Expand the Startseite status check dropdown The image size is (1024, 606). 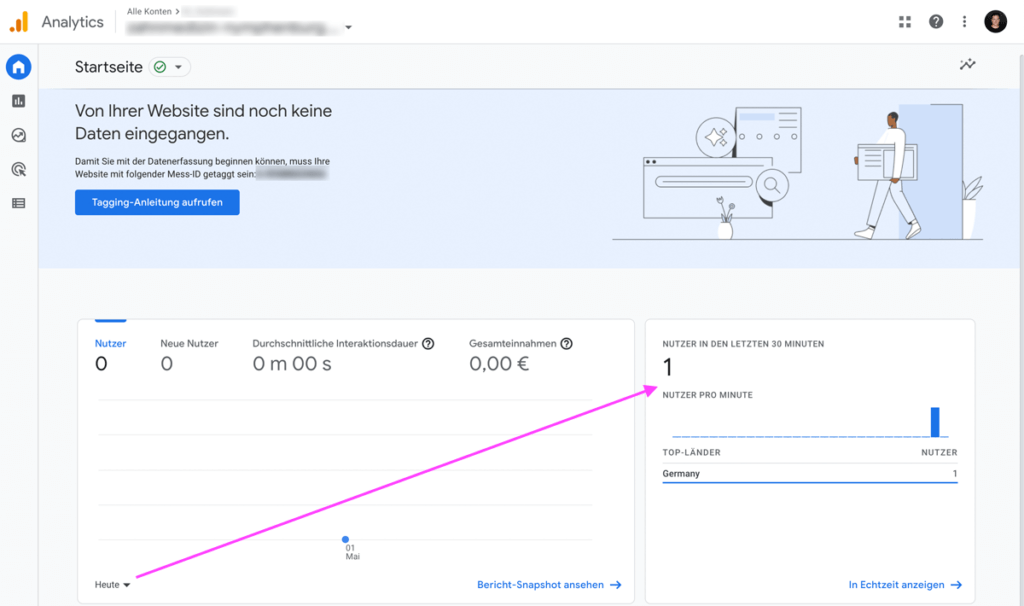[x=169, y=67]
